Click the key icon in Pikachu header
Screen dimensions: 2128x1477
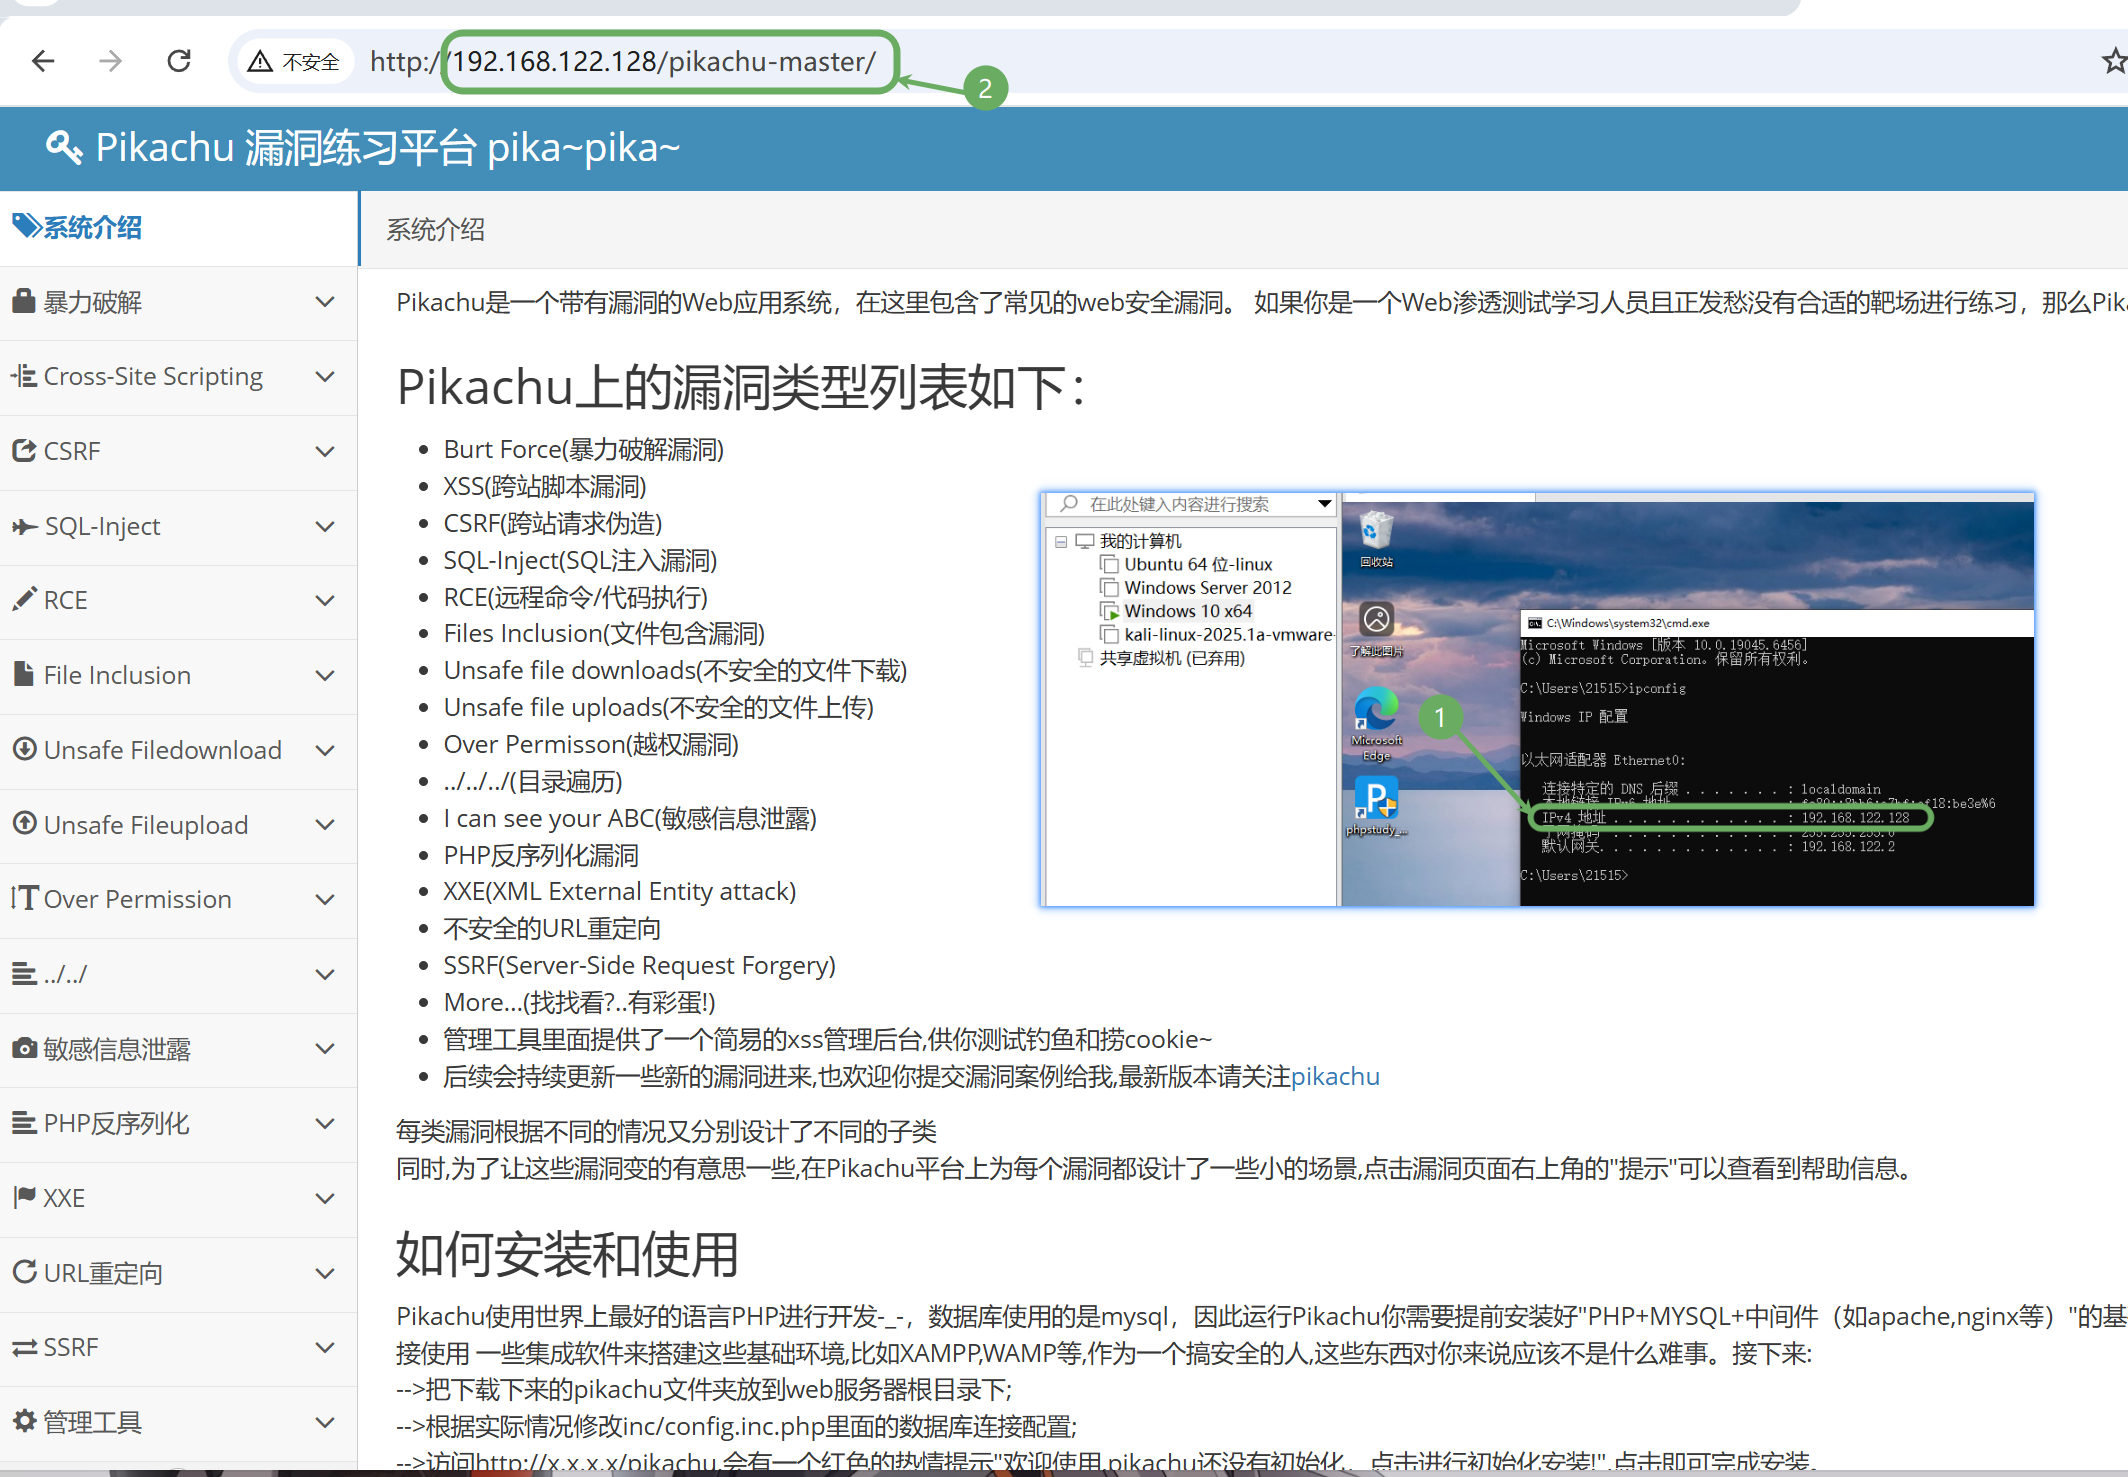pos(64,148)
